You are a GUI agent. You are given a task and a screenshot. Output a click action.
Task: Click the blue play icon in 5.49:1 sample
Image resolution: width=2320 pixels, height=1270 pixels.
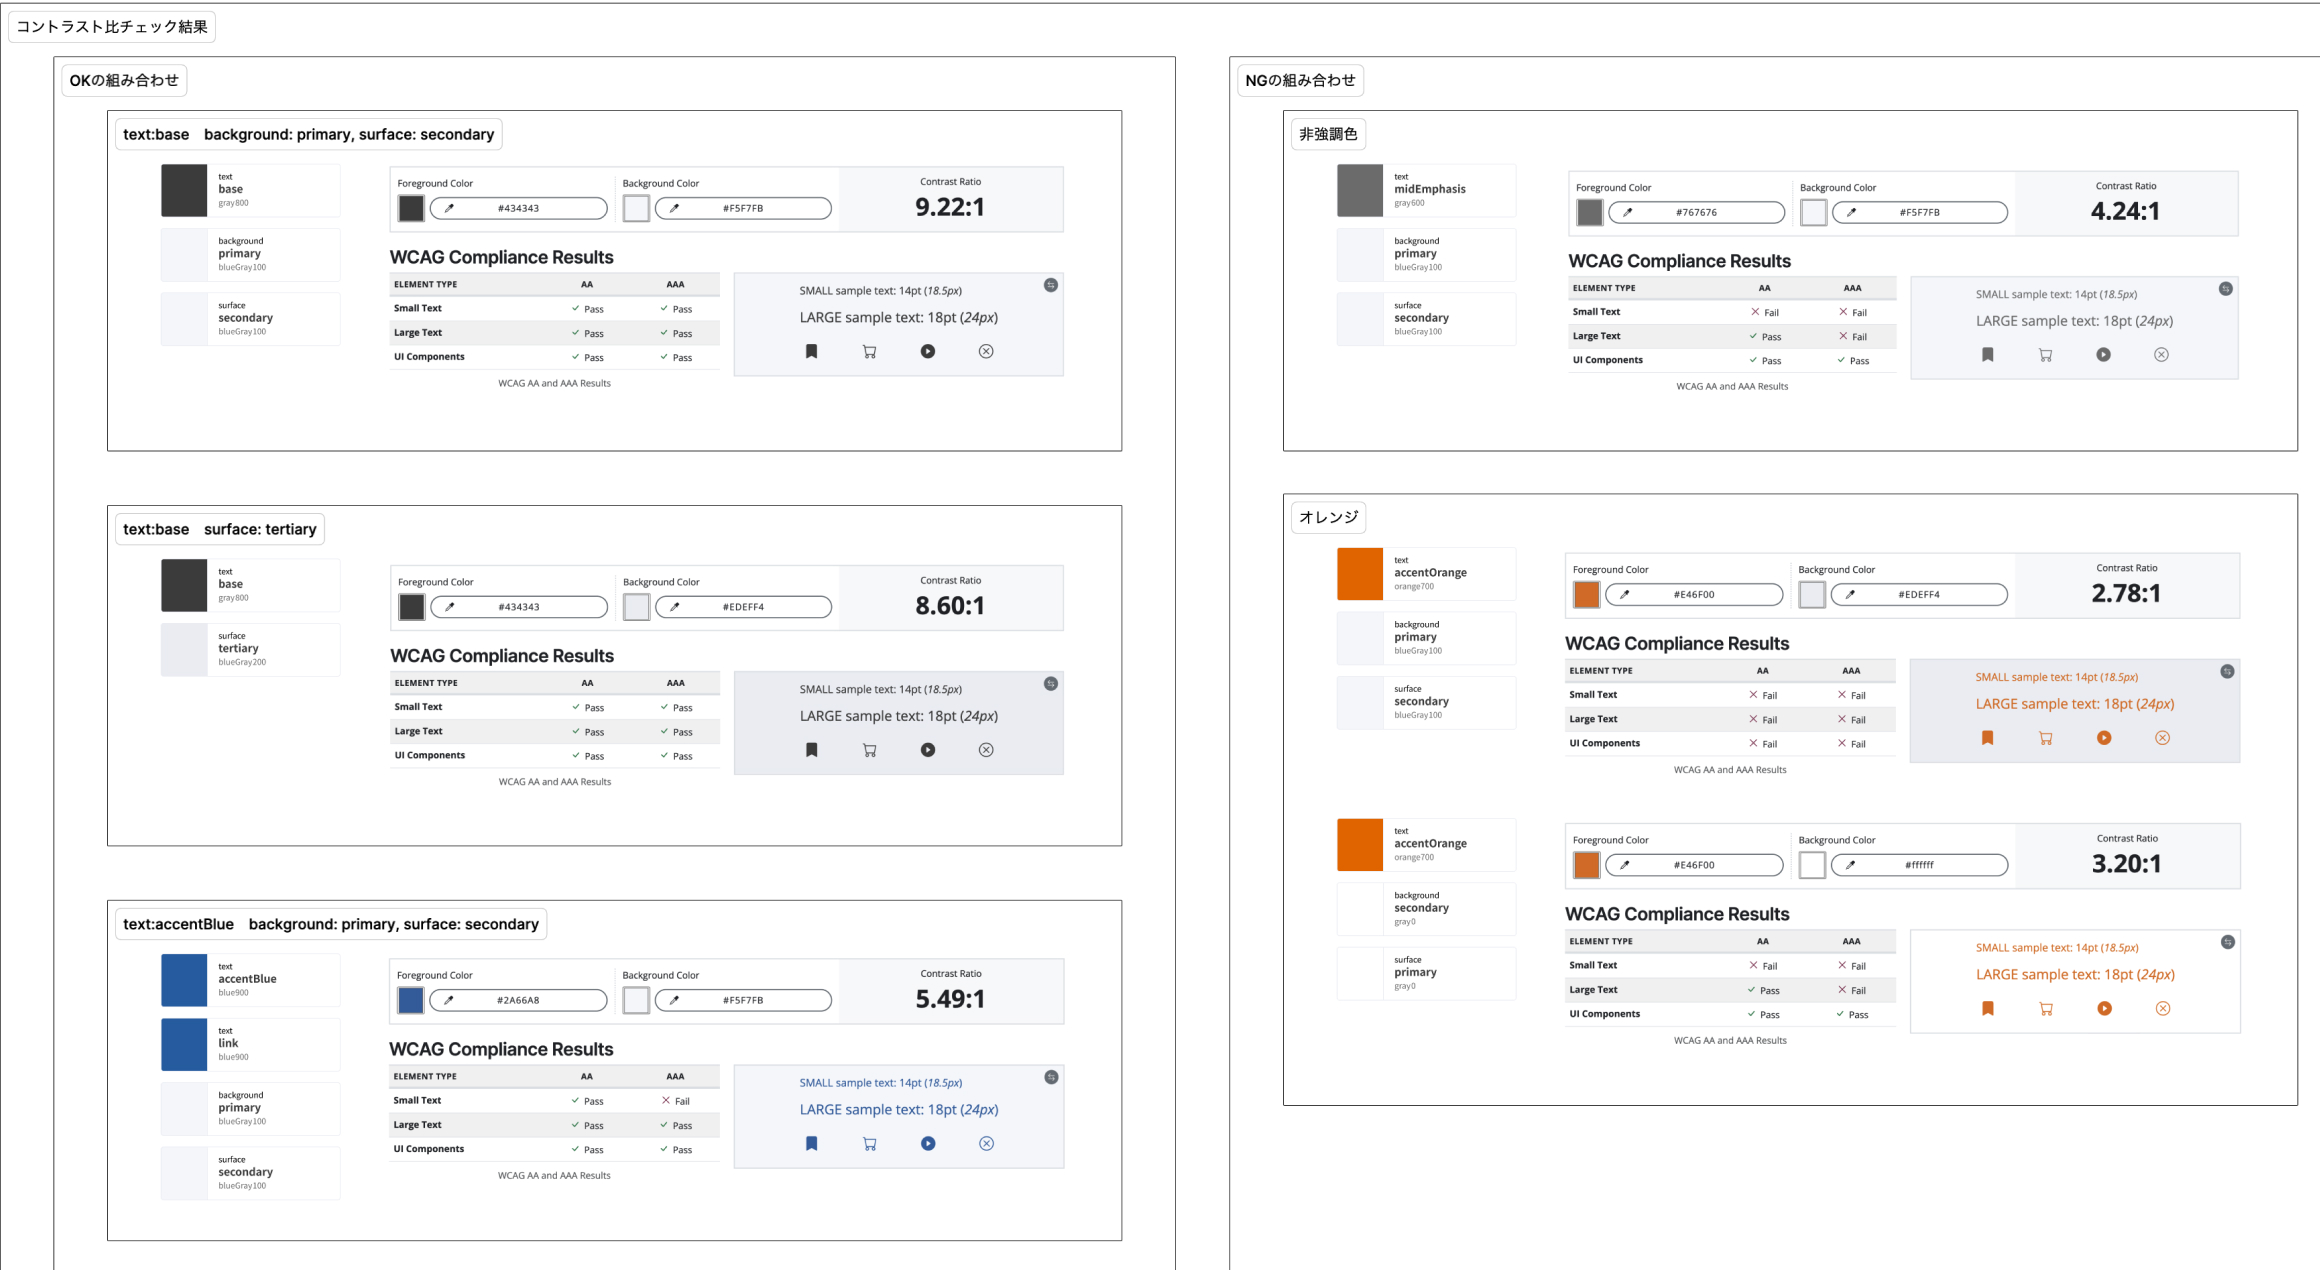(928, 1143)
